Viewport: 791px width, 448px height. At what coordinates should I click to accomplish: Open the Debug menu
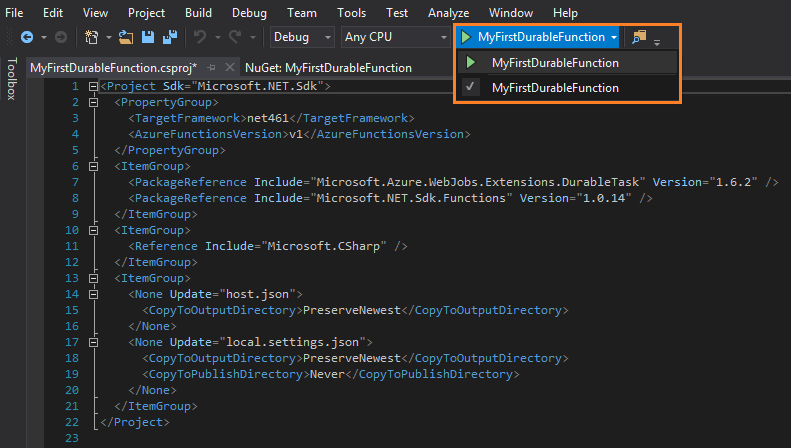coord(249,13)
